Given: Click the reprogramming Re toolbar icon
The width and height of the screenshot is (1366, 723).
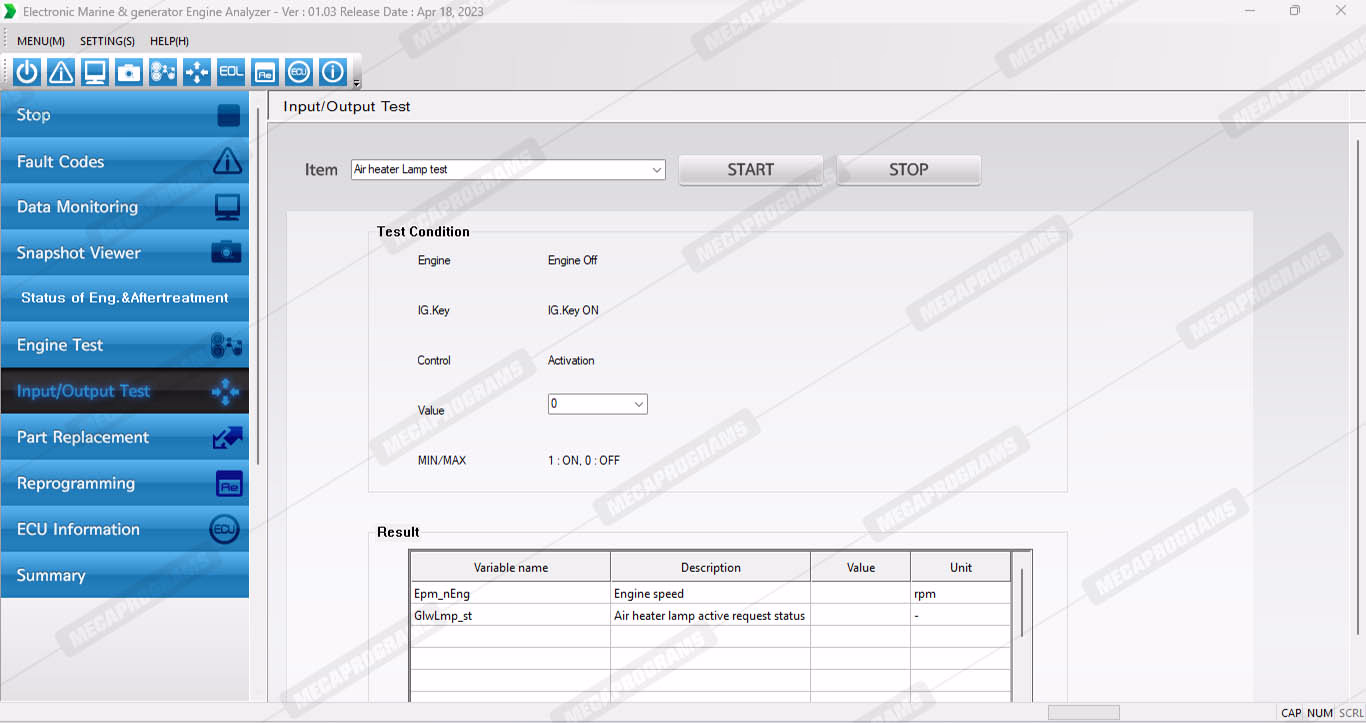Looking at the screenshot, I should tap(265, 72).
